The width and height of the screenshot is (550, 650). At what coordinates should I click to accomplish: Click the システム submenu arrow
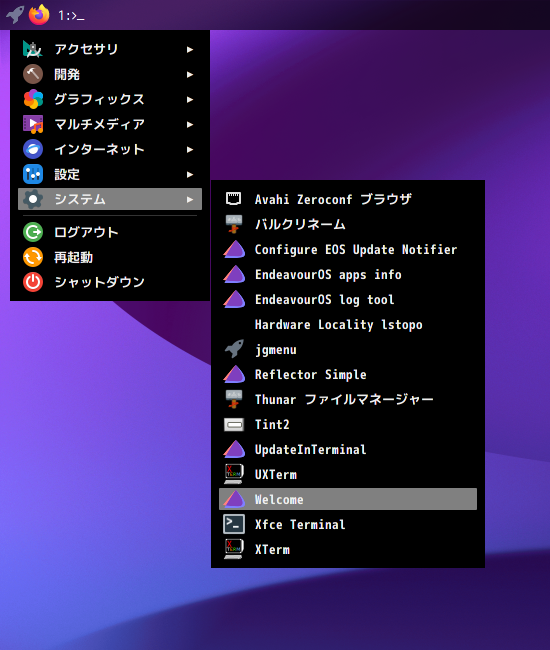click(190, 199)
